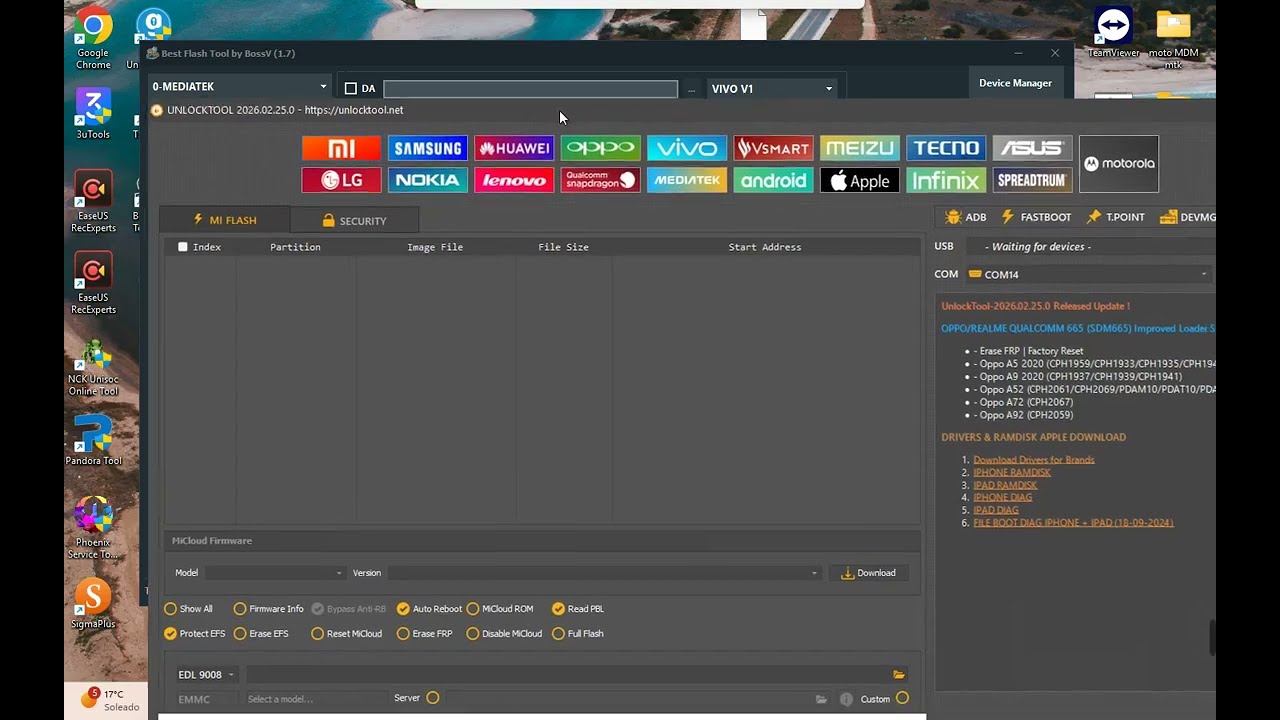Select the LG brand icon

(341, 180)
